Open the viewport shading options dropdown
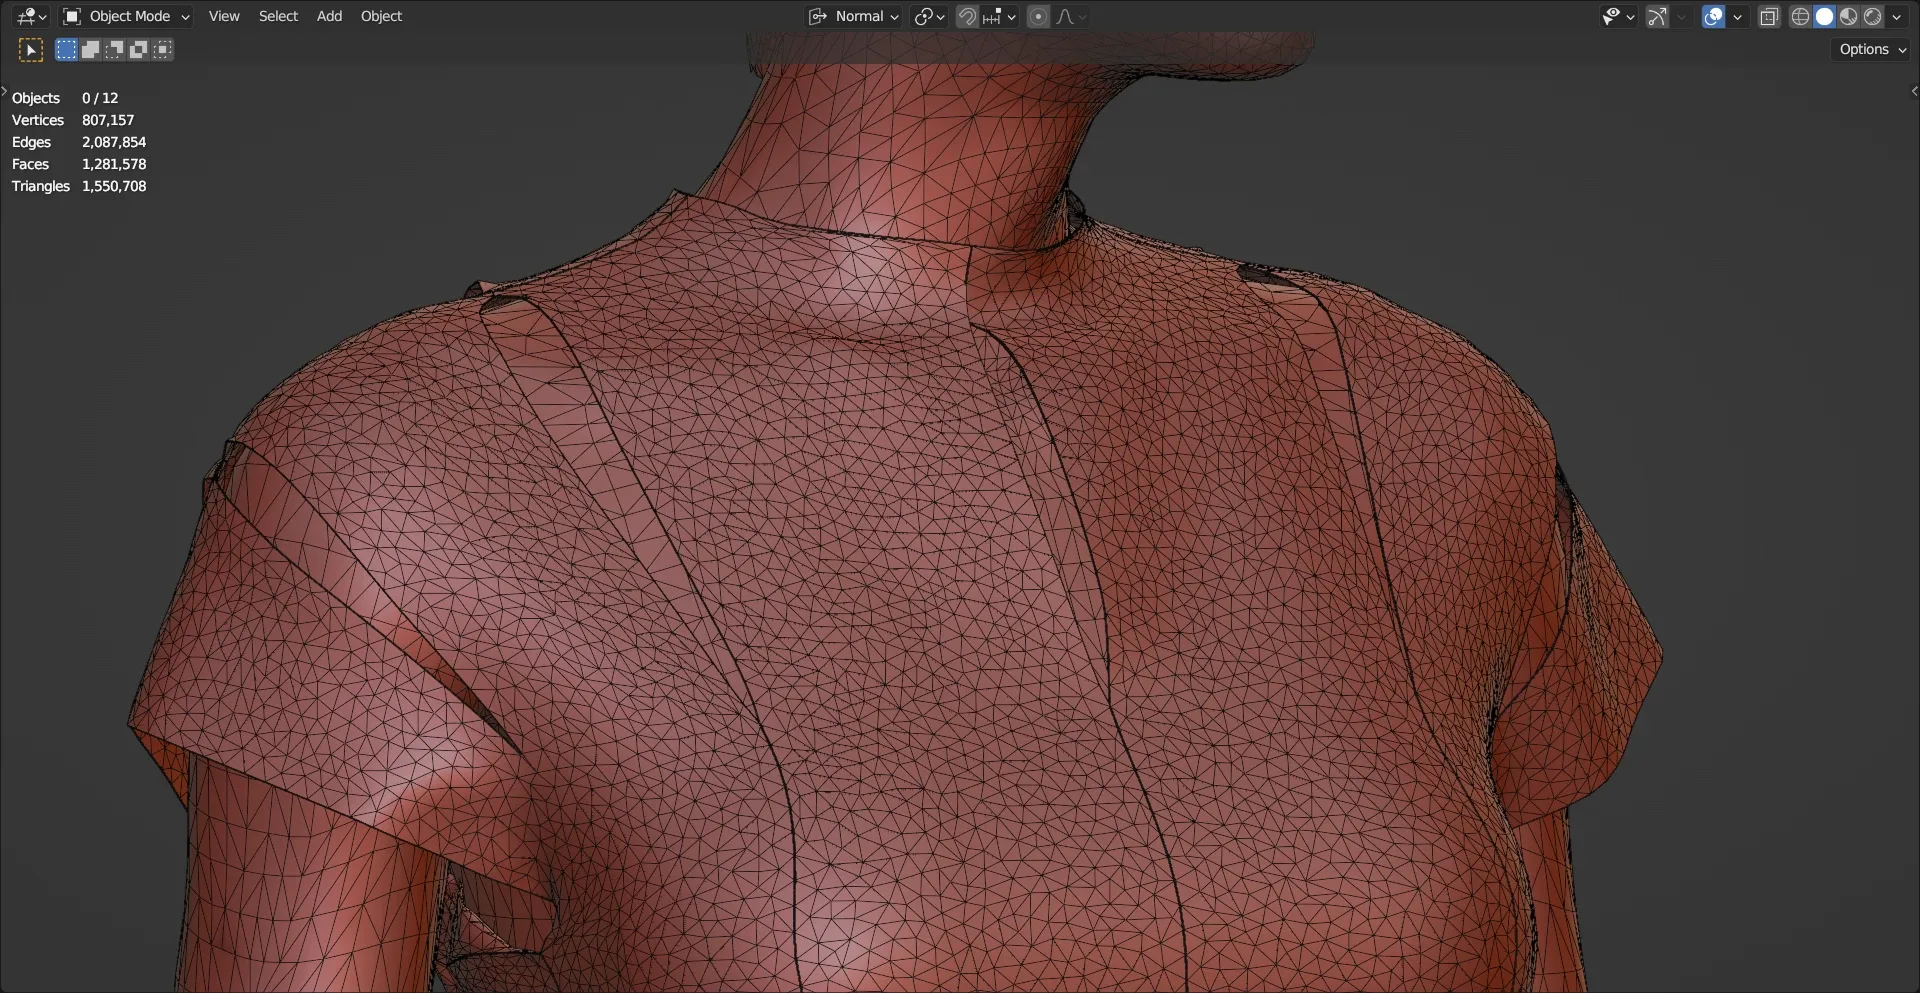1920x993 pixels. point(1897,16)
